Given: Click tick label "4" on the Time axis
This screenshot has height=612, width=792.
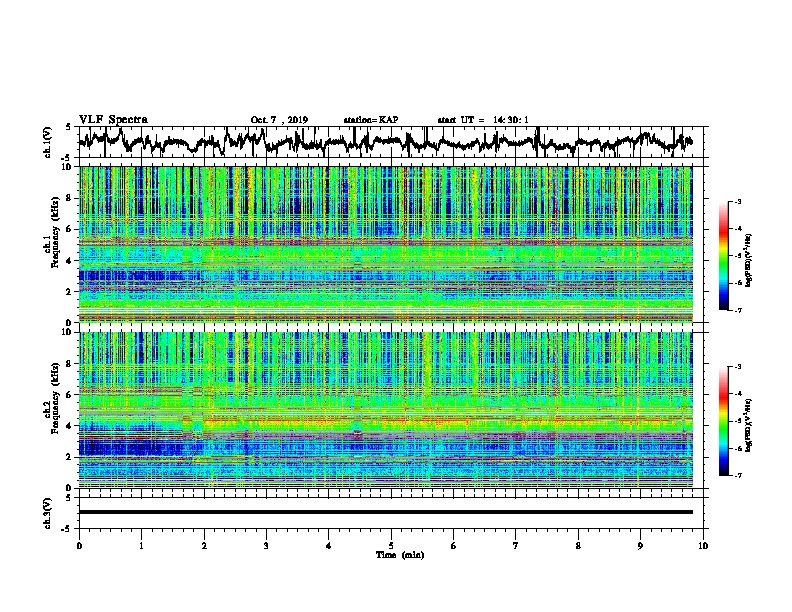Looking at the screenshot, I should pos(329,546).
